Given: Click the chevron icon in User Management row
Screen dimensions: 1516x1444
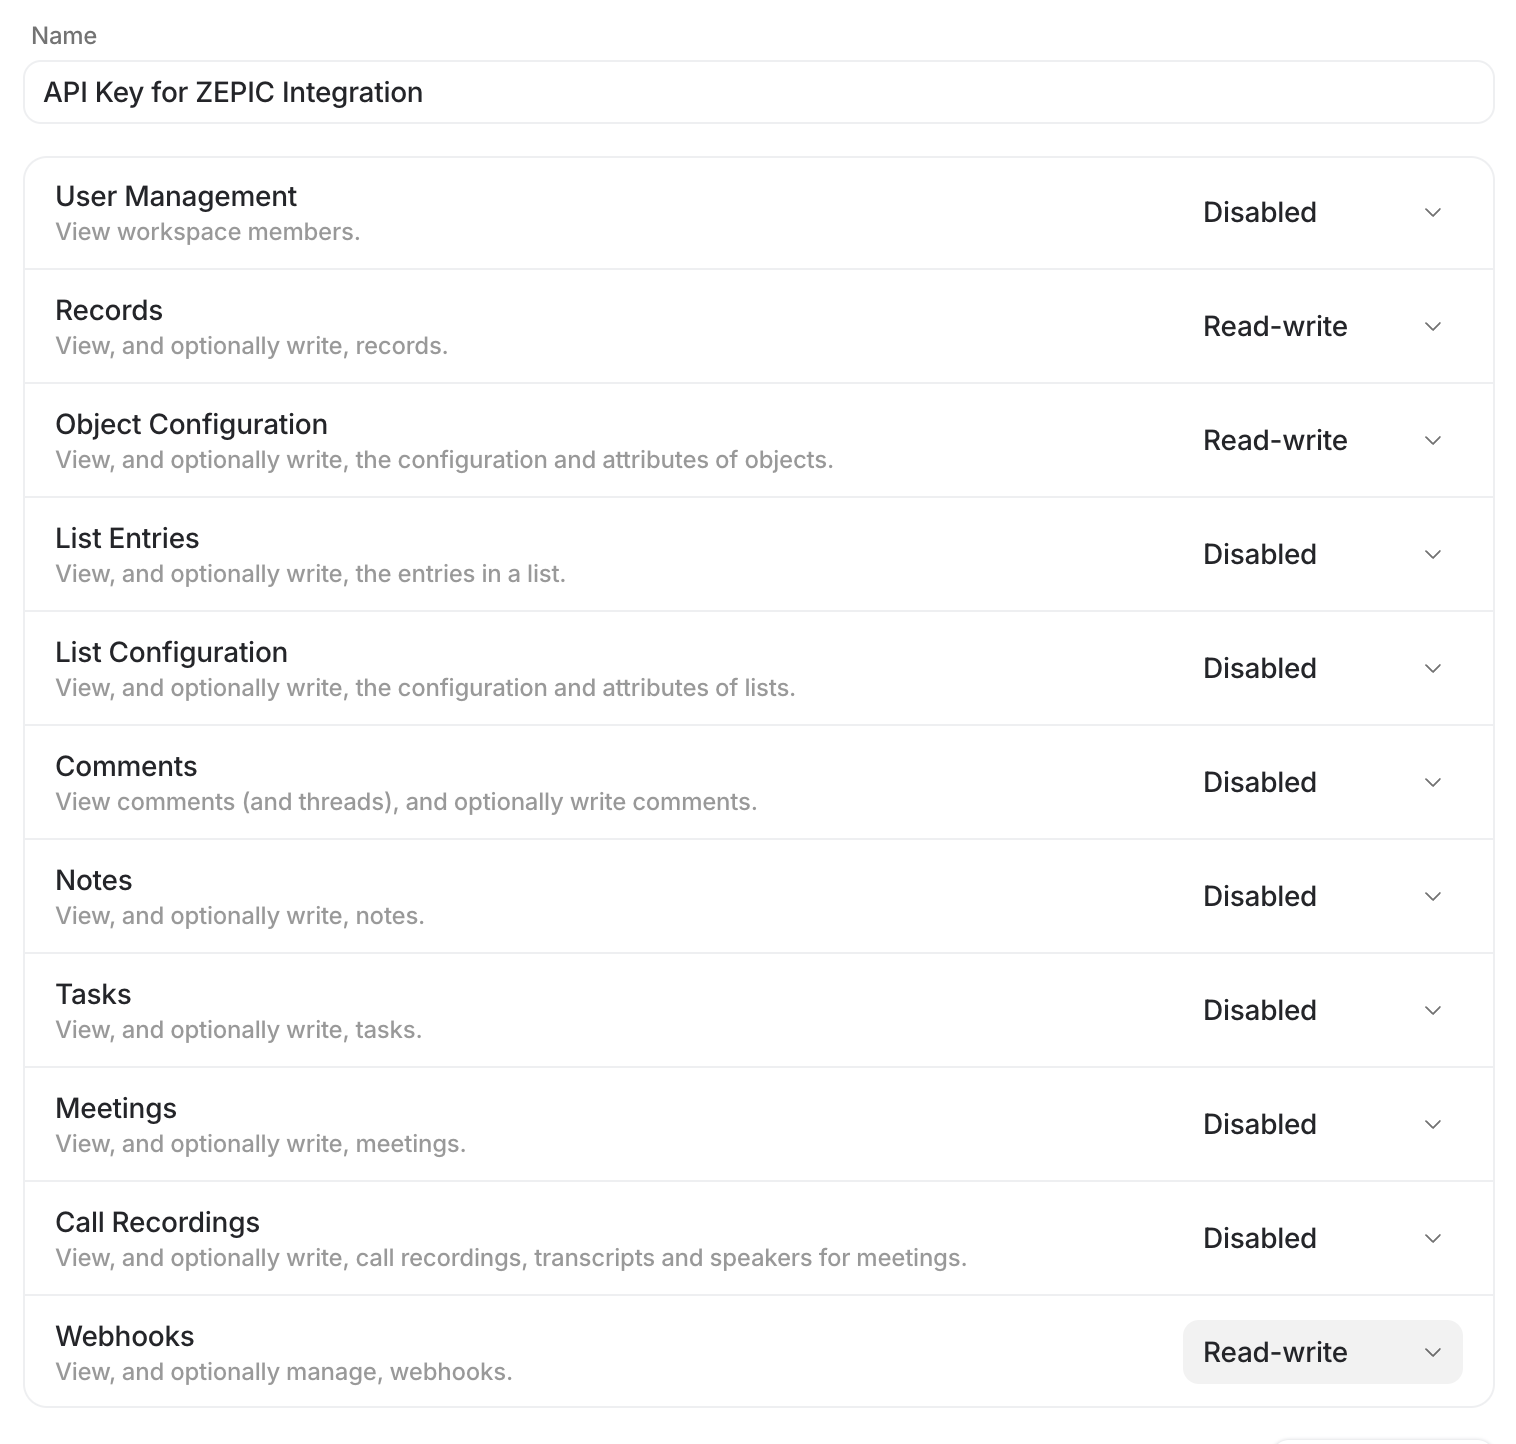Looking at the screenshot, I should 1432,212.
